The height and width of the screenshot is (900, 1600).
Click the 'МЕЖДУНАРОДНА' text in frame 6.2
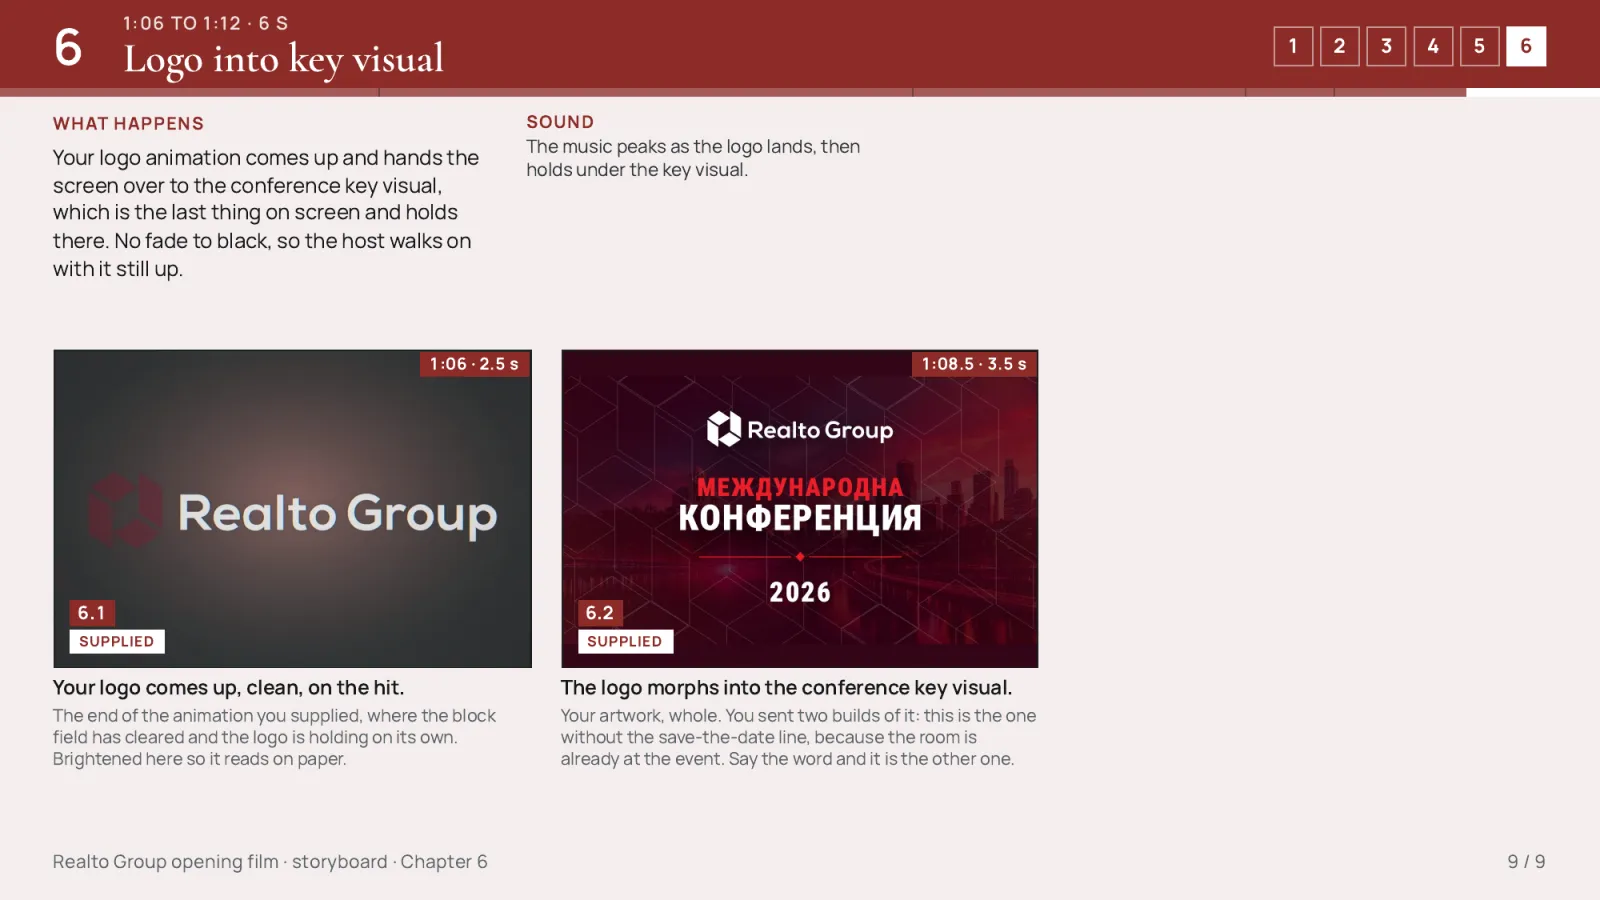800,487
